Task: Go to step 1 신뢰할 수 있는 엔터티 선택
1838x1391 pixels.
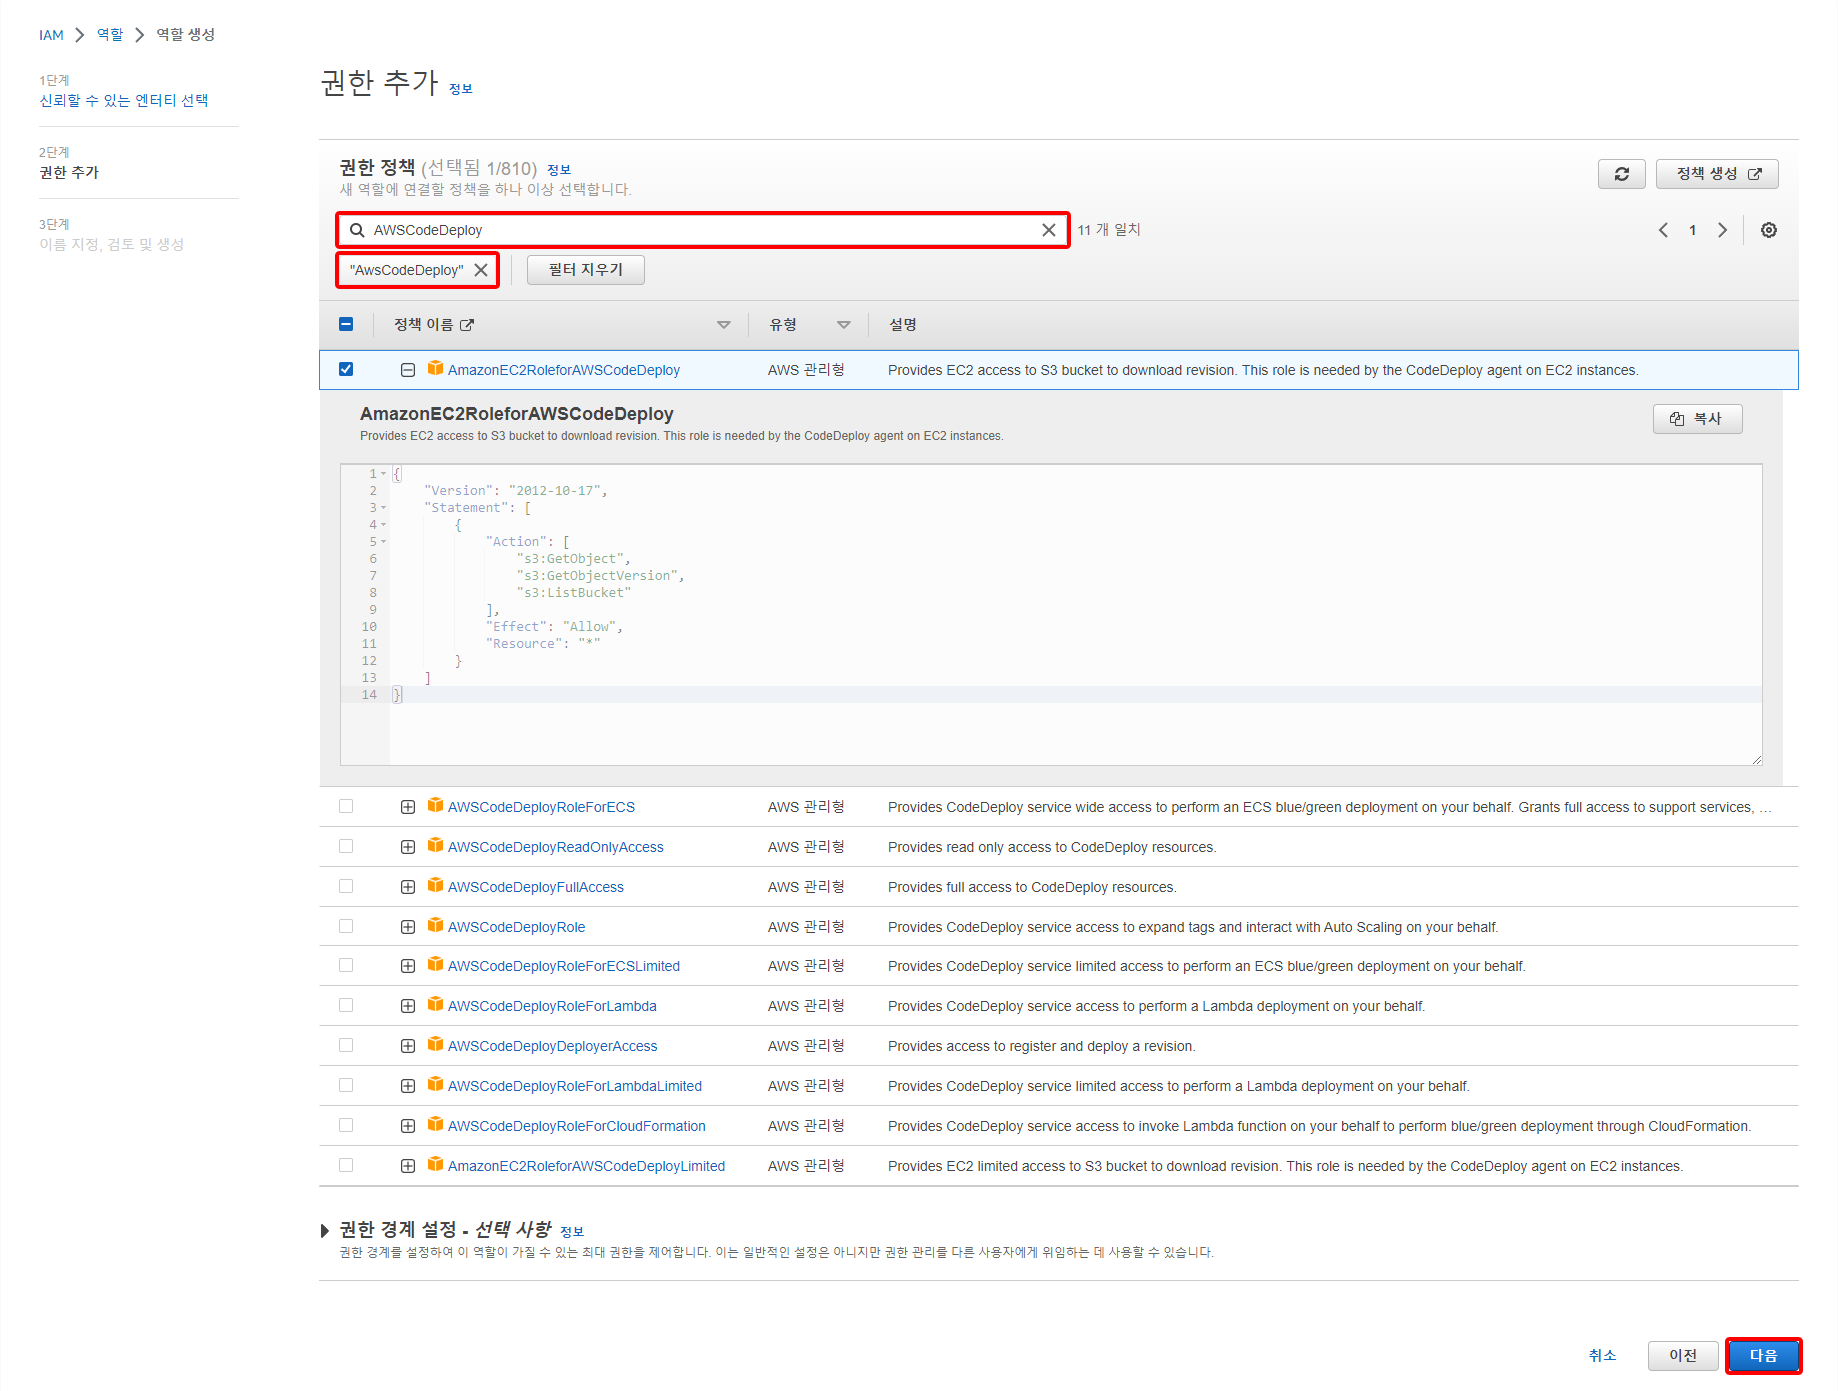Action: pyautogui.click(x=124, y=100)
